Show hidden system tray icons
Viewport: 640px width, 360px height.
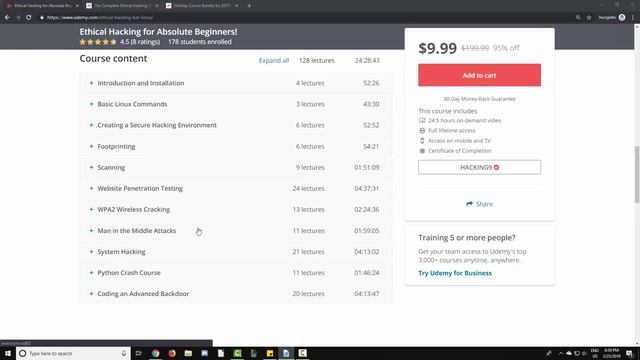561,353
